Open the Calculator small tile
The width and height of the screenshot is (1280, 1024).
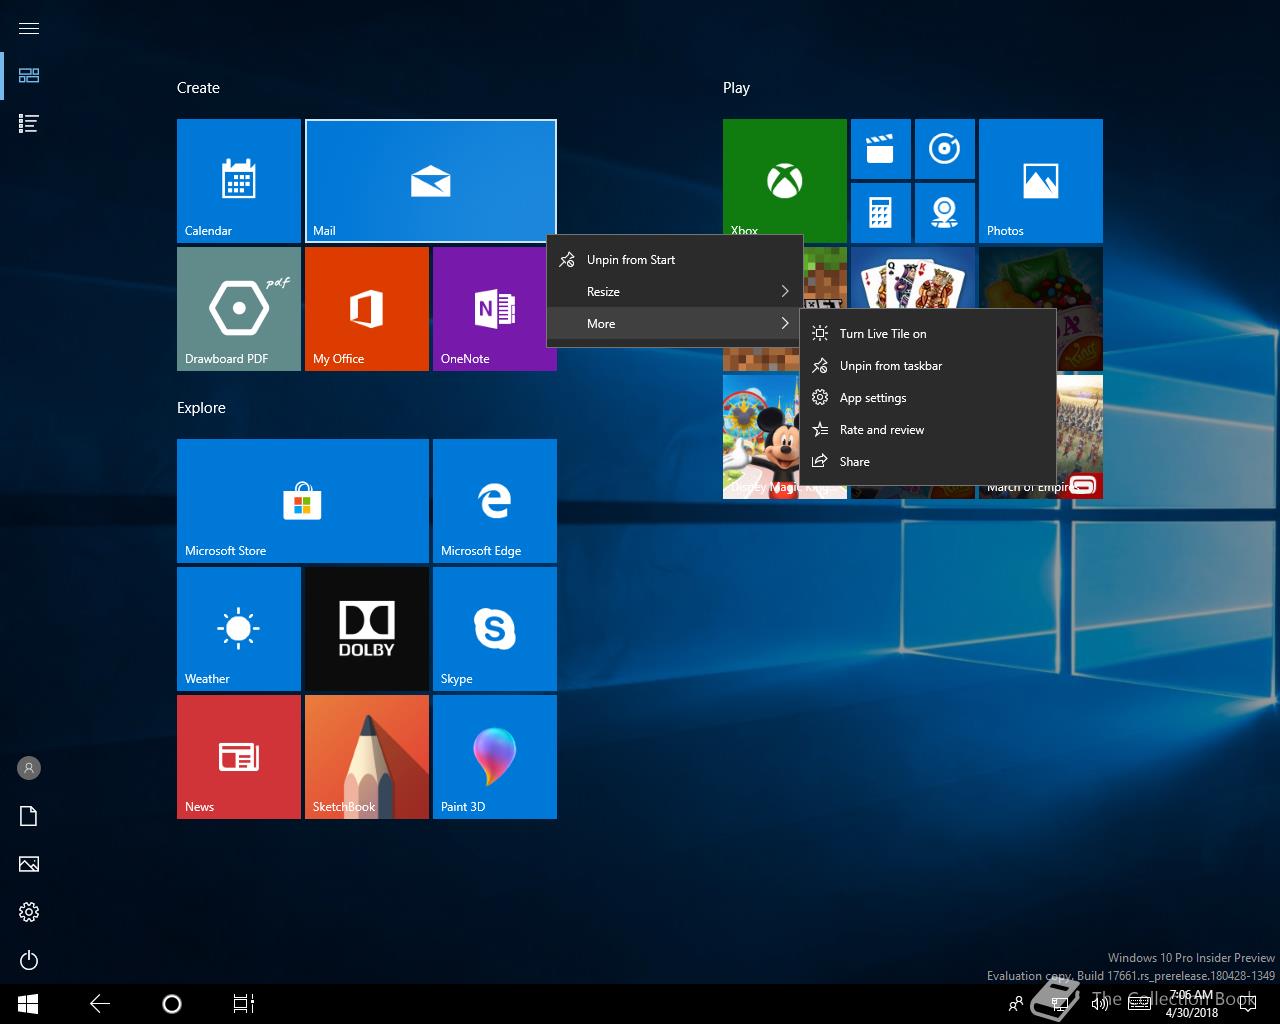click(881, 213)
